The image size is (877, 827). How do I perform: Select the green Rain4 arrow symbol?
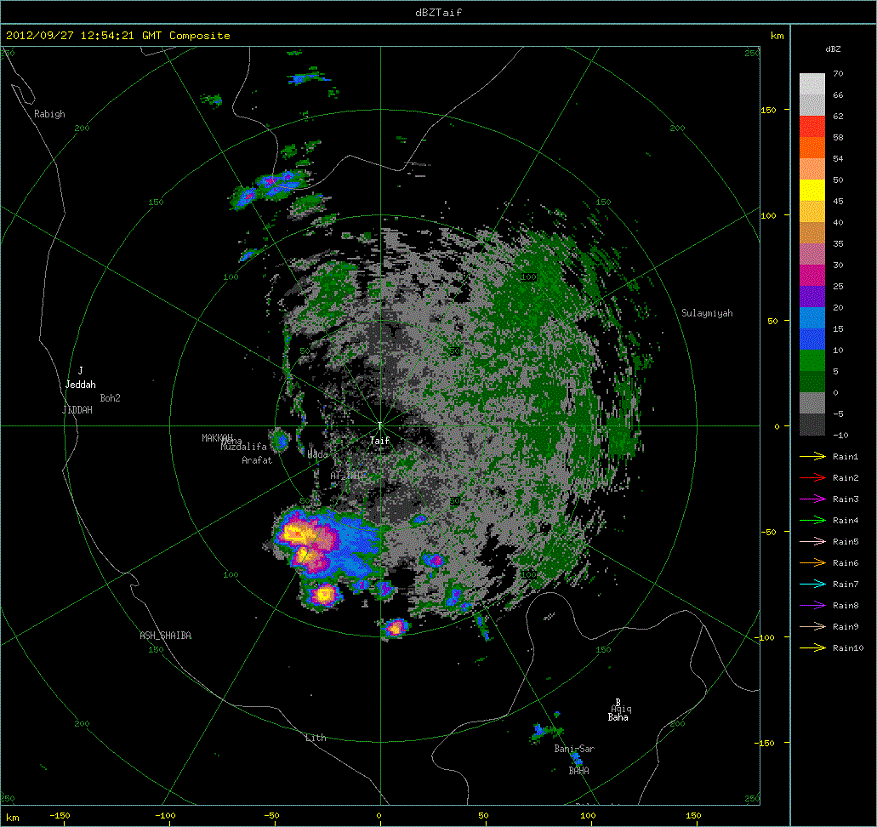(813, 520)
